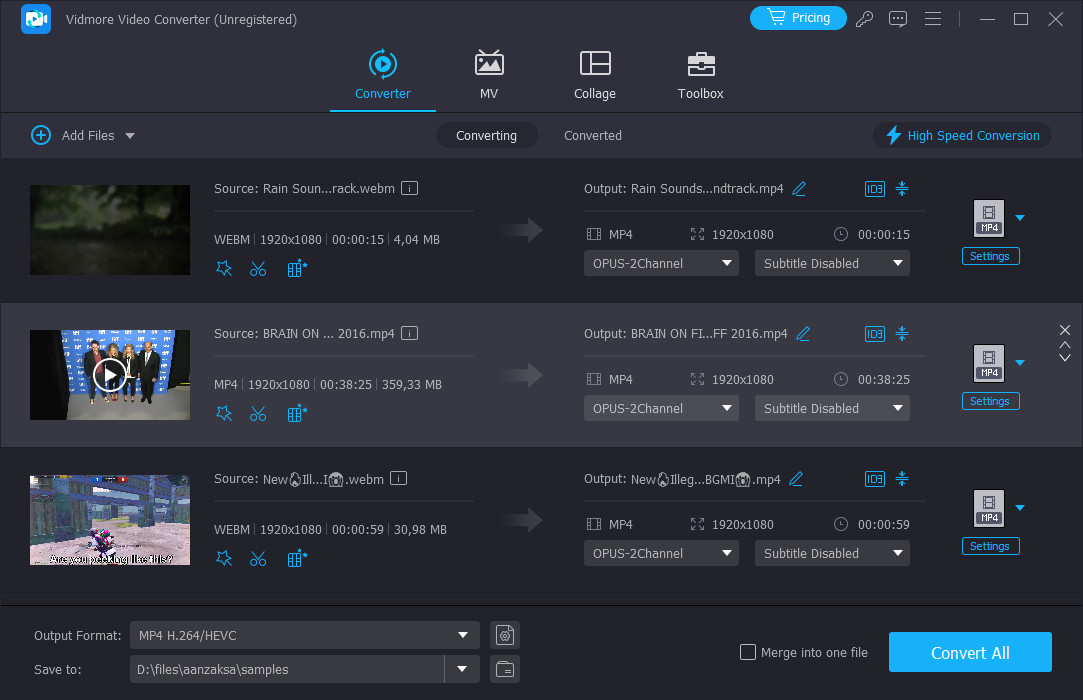Choose MP4 format icon for Rain Sounds

tap(989, 218)
